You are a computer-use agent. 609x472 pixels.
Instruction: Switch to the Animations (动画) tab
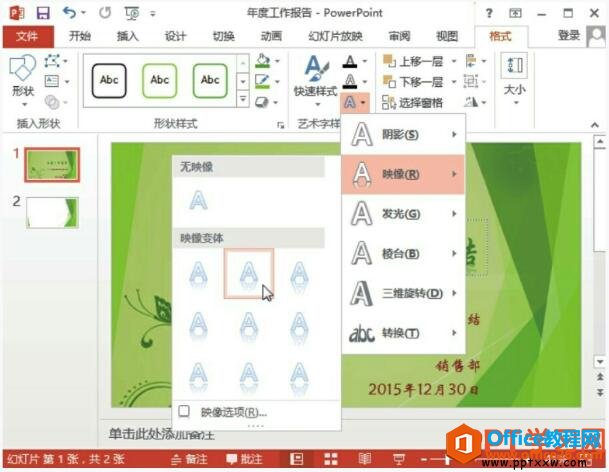[x=271, y=37]
